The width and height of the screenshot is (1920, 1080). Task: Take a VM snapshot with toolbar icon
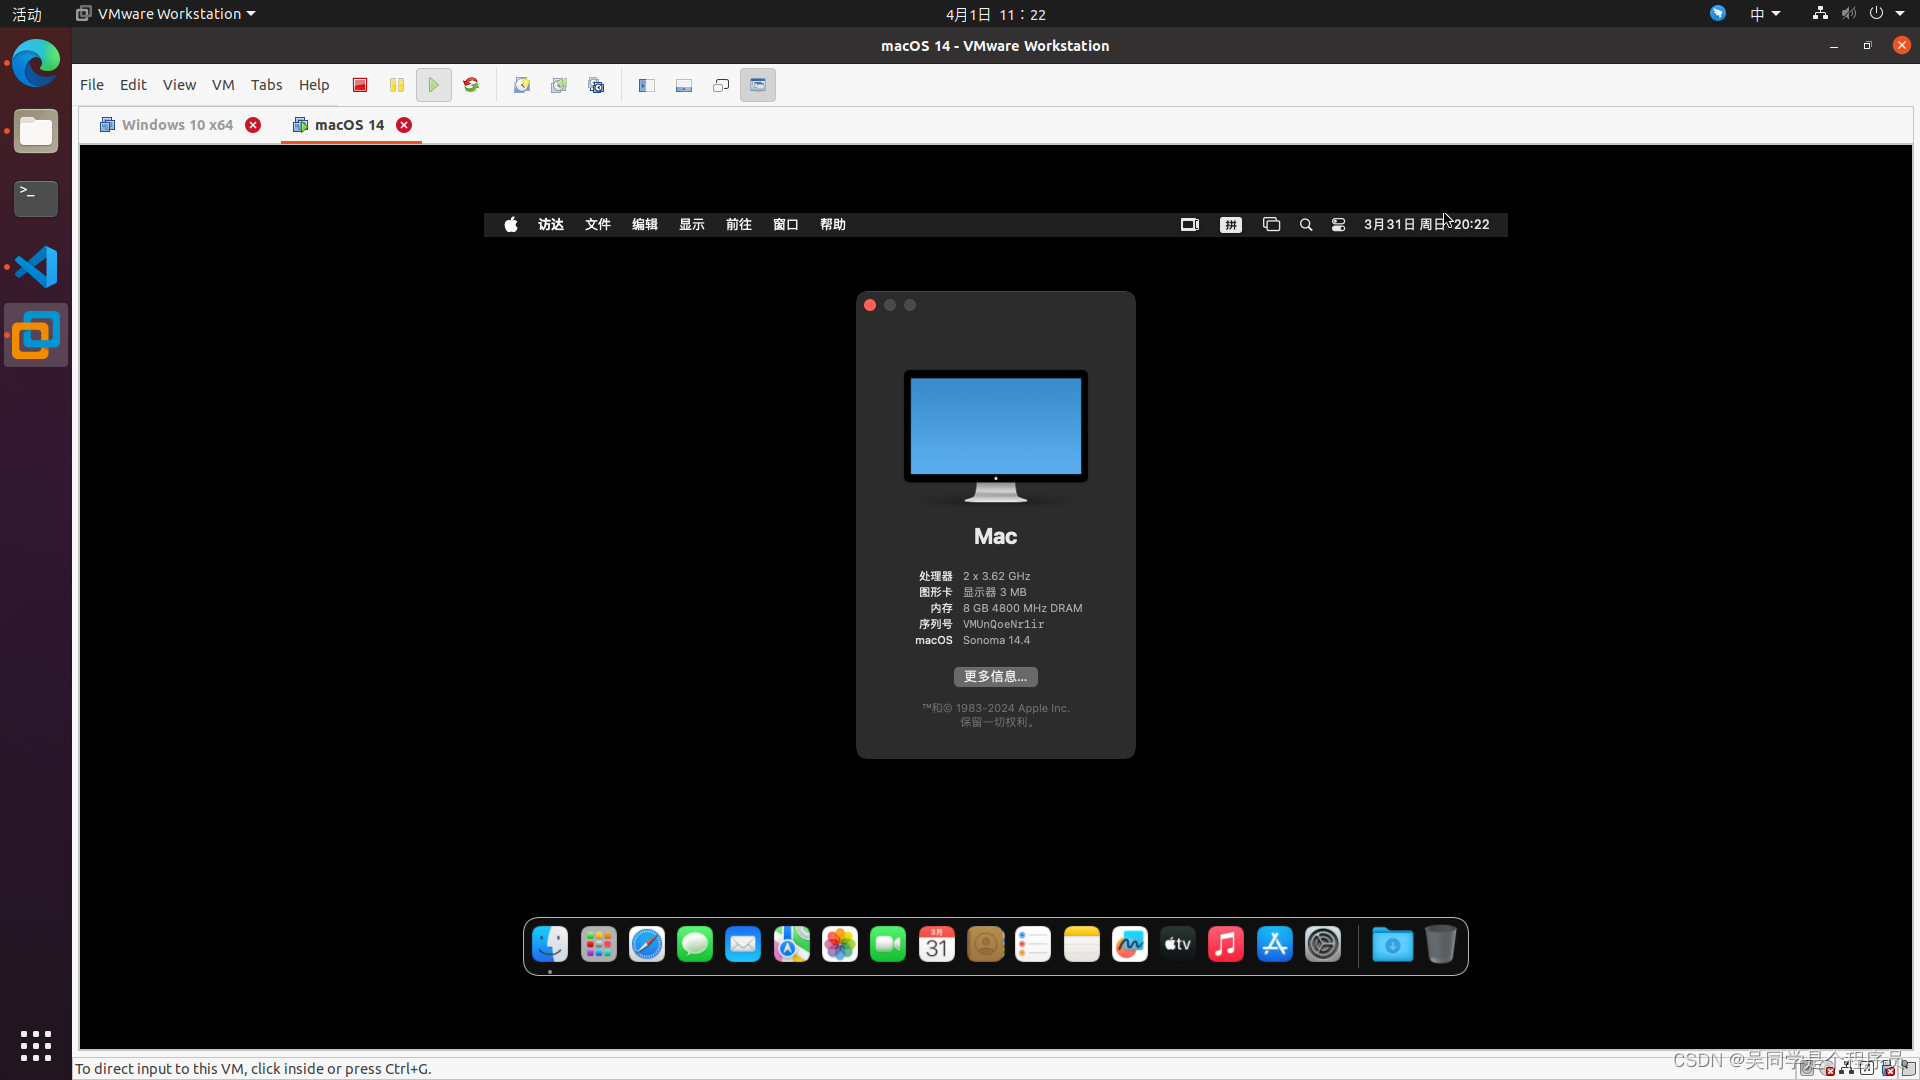coord(522,85)
